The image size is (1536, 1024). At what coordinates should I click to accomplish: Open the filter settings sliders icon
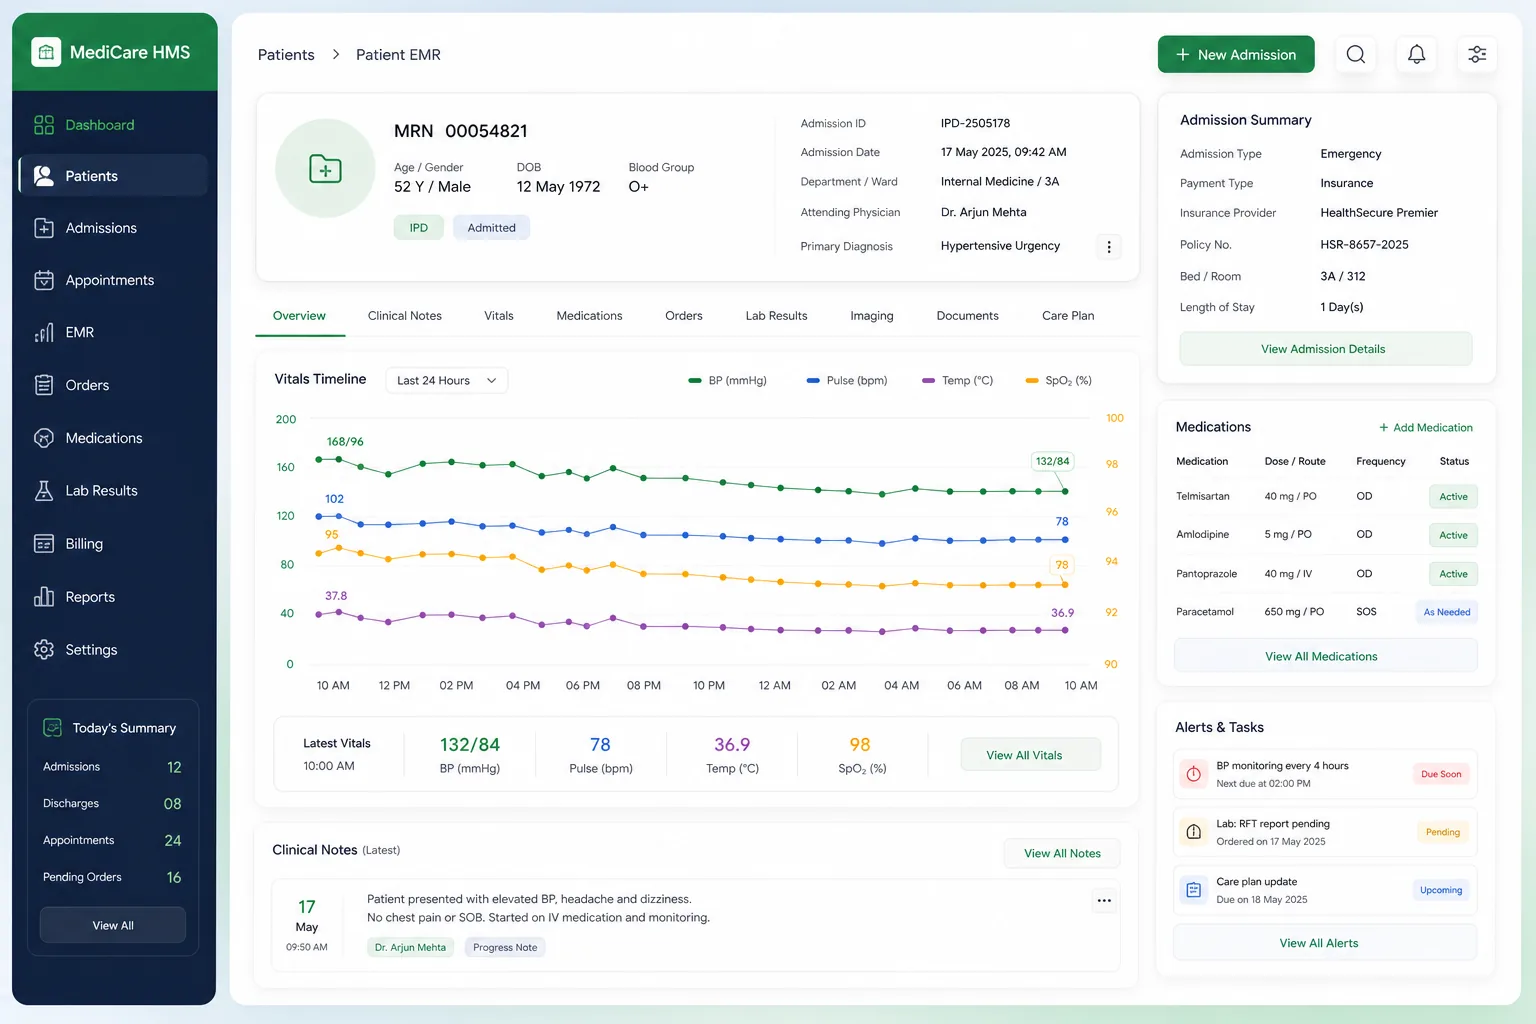(1477, 55)
